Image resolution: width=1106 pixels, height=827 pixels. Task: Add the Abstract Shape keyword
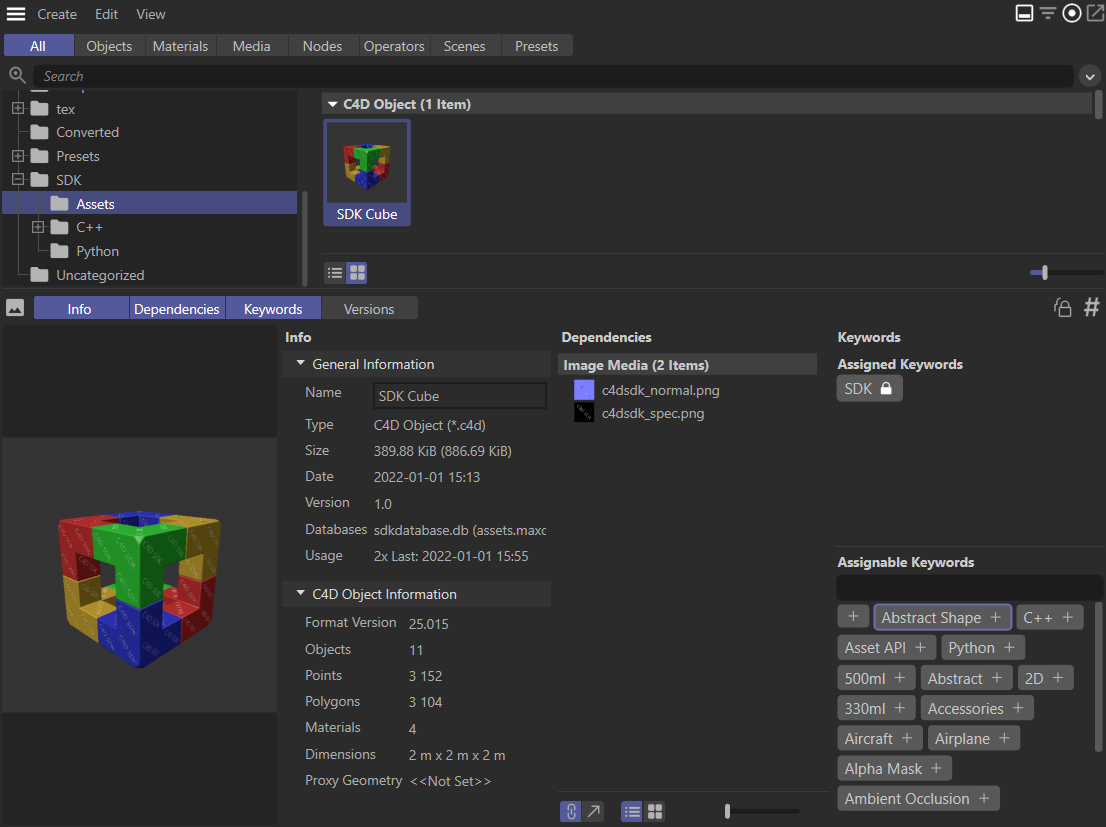[994, 618]
